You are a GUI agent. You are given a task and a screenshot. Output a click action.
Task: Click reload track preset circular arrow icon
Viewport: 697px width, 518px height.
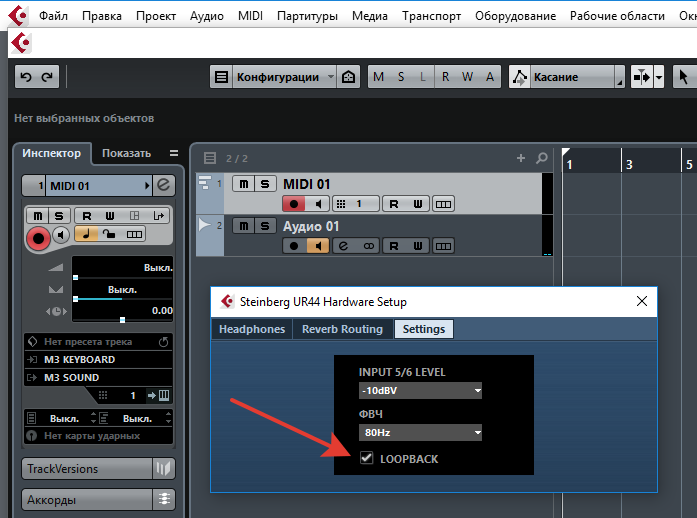164,342
